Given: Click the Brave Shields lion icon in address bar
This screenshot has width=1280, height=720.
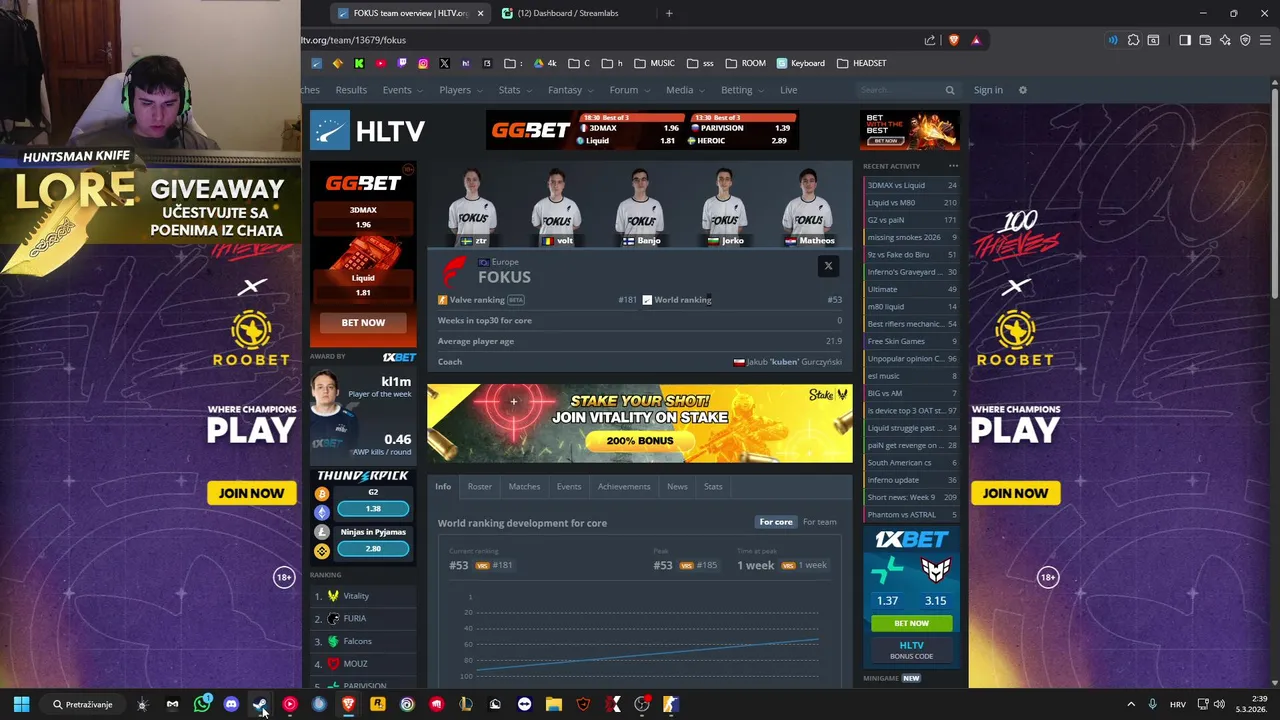Looking at the screenshot, I should tap(953, 40).
